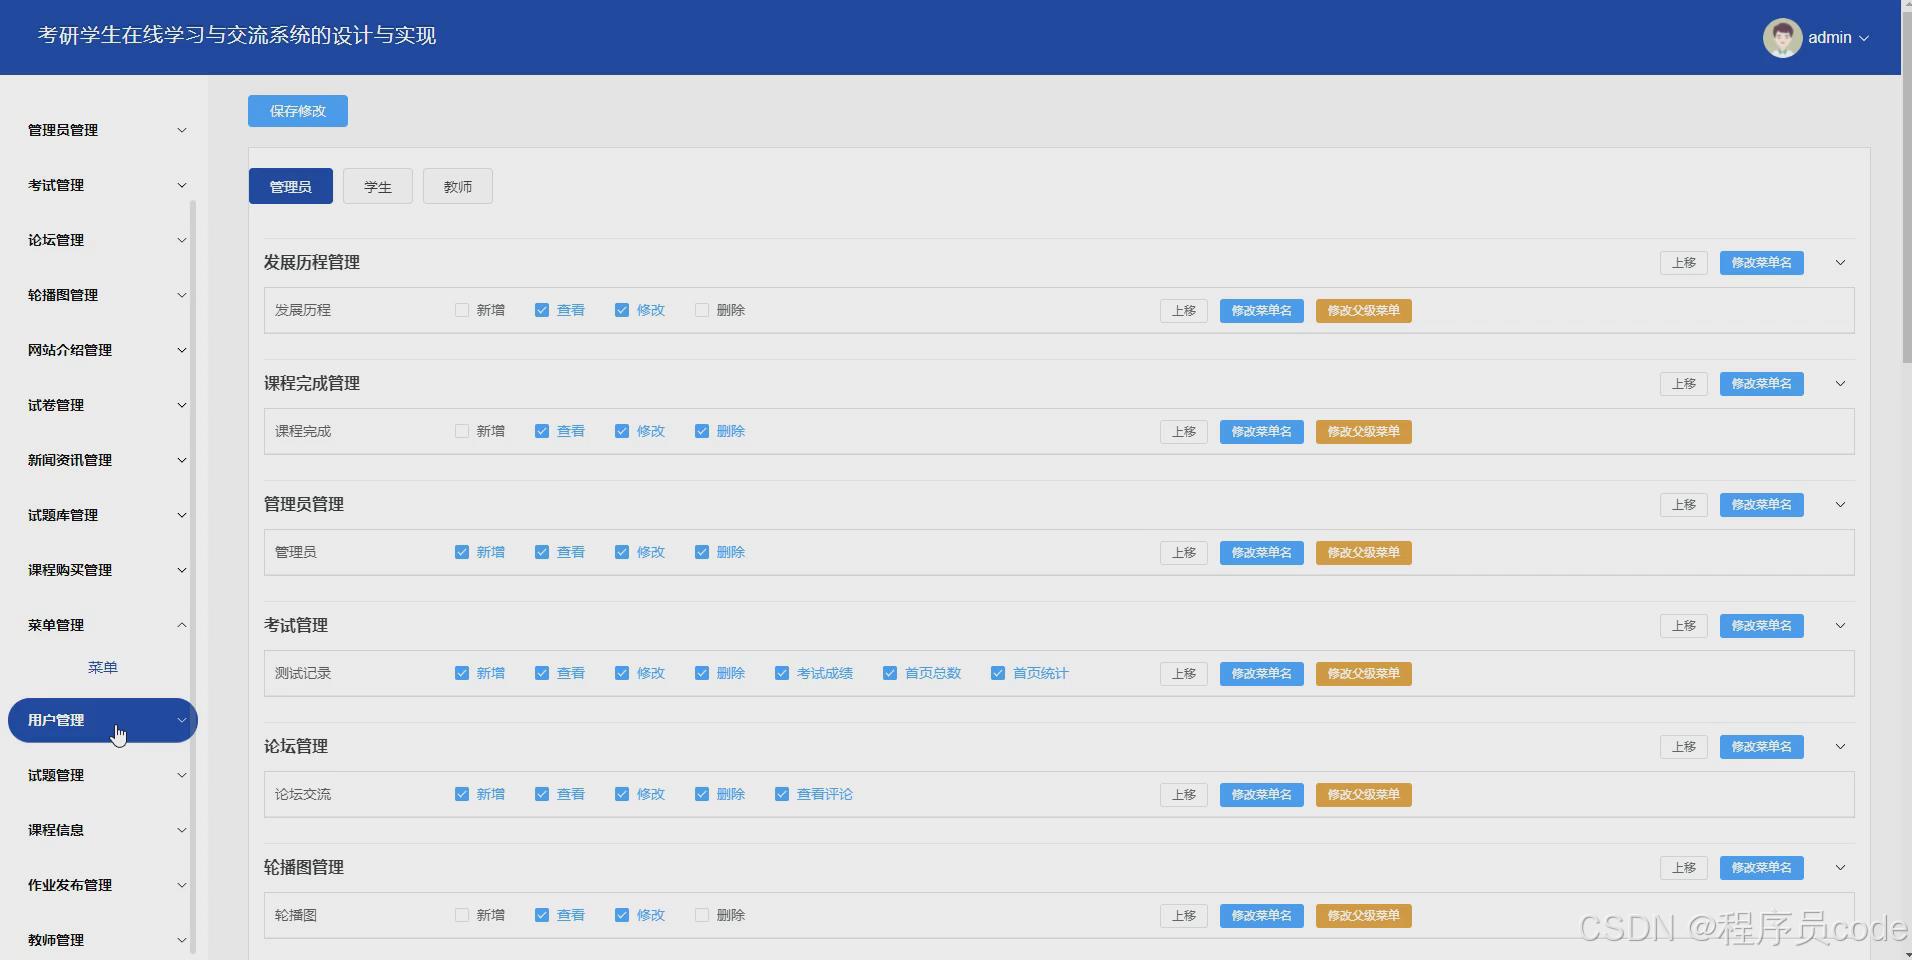Collapse the 课程完成管理 section chevron
Image resolution: width=1912 pixels, height=960 pixels.
(1840, 384)
